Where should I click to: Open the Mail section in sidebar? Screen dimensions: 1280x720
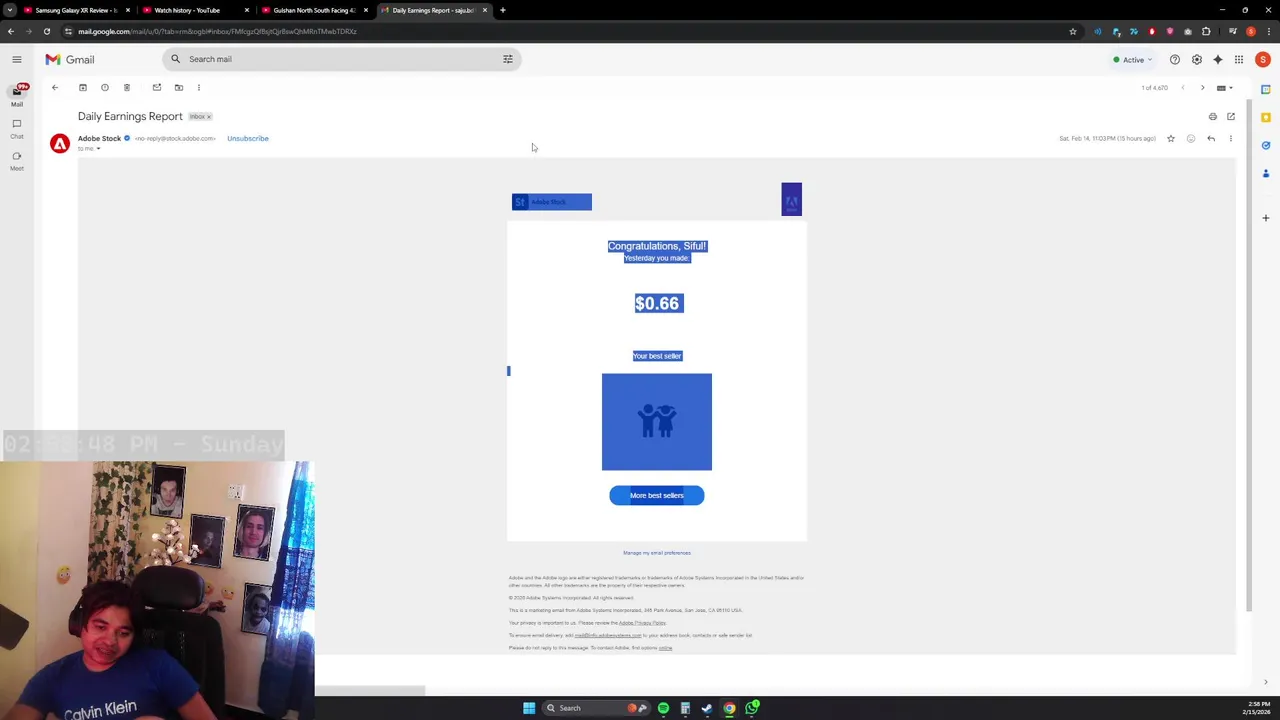point(17,96)
